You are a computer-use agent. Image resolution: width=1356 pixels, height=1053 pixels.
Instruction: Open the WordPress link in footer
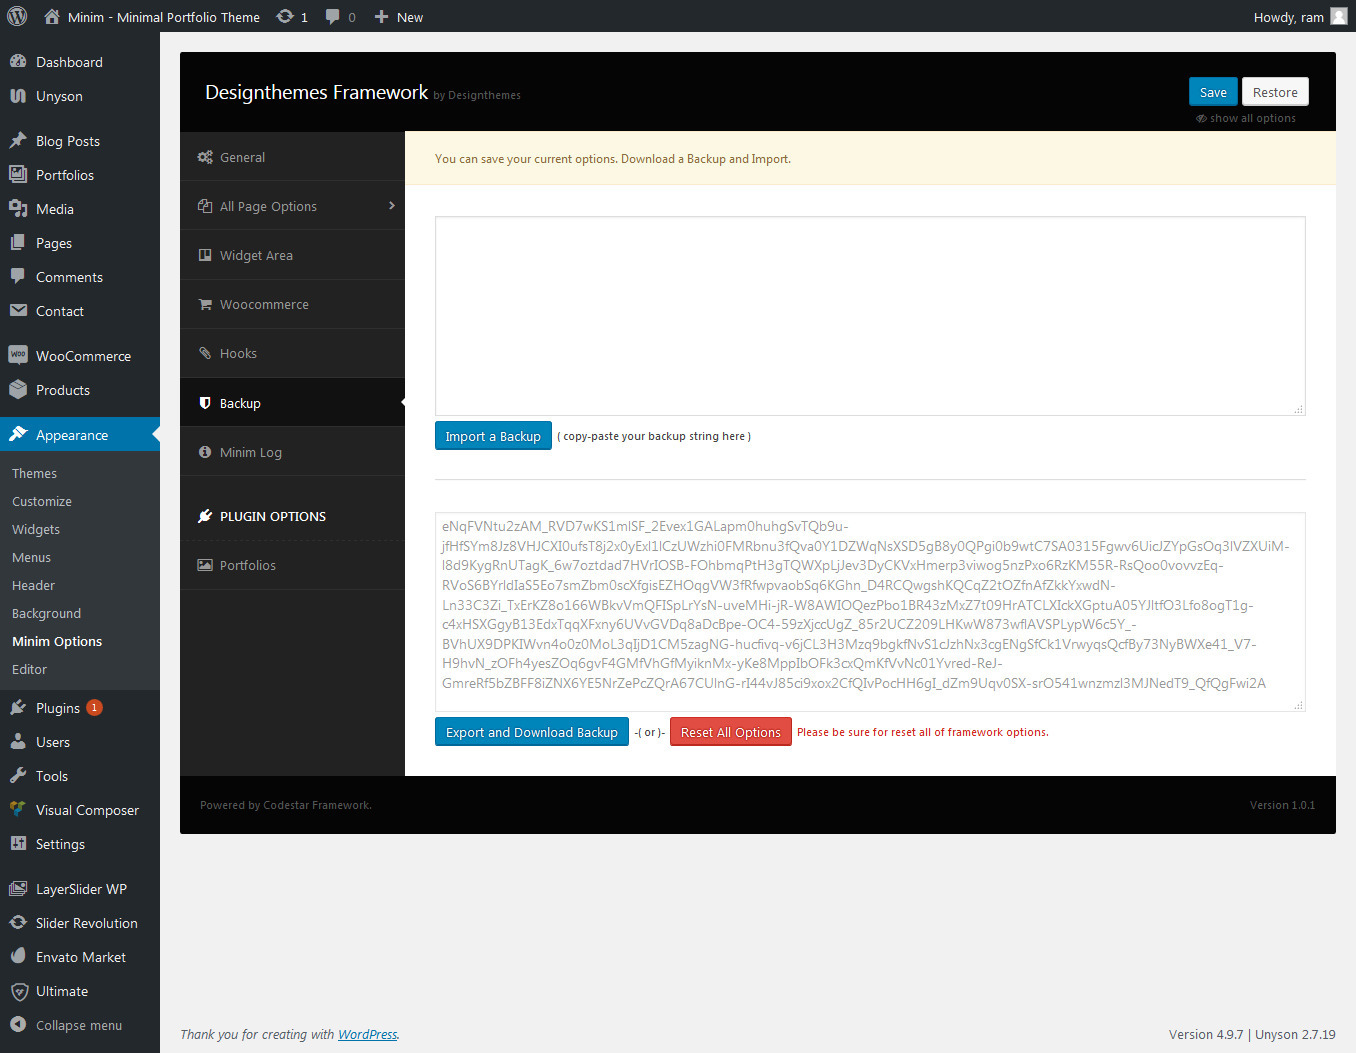point(367,1034)
